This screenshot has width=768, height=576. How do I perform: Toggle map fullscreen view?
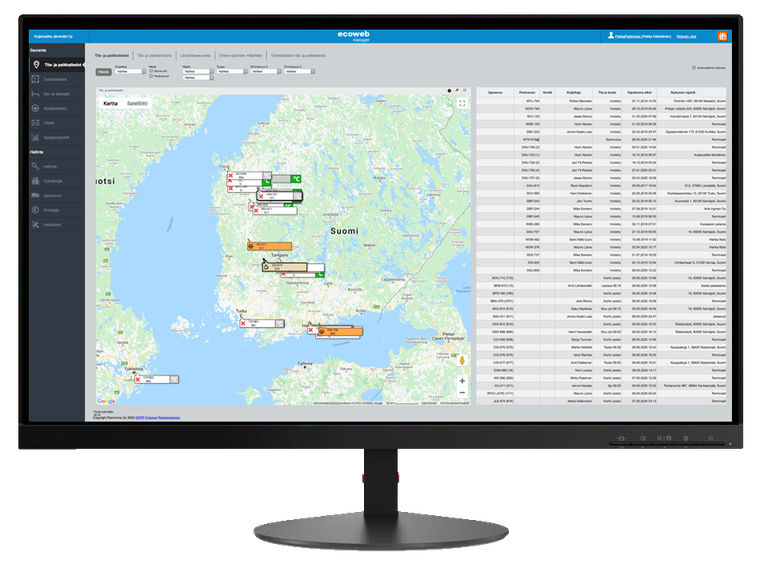462,103
